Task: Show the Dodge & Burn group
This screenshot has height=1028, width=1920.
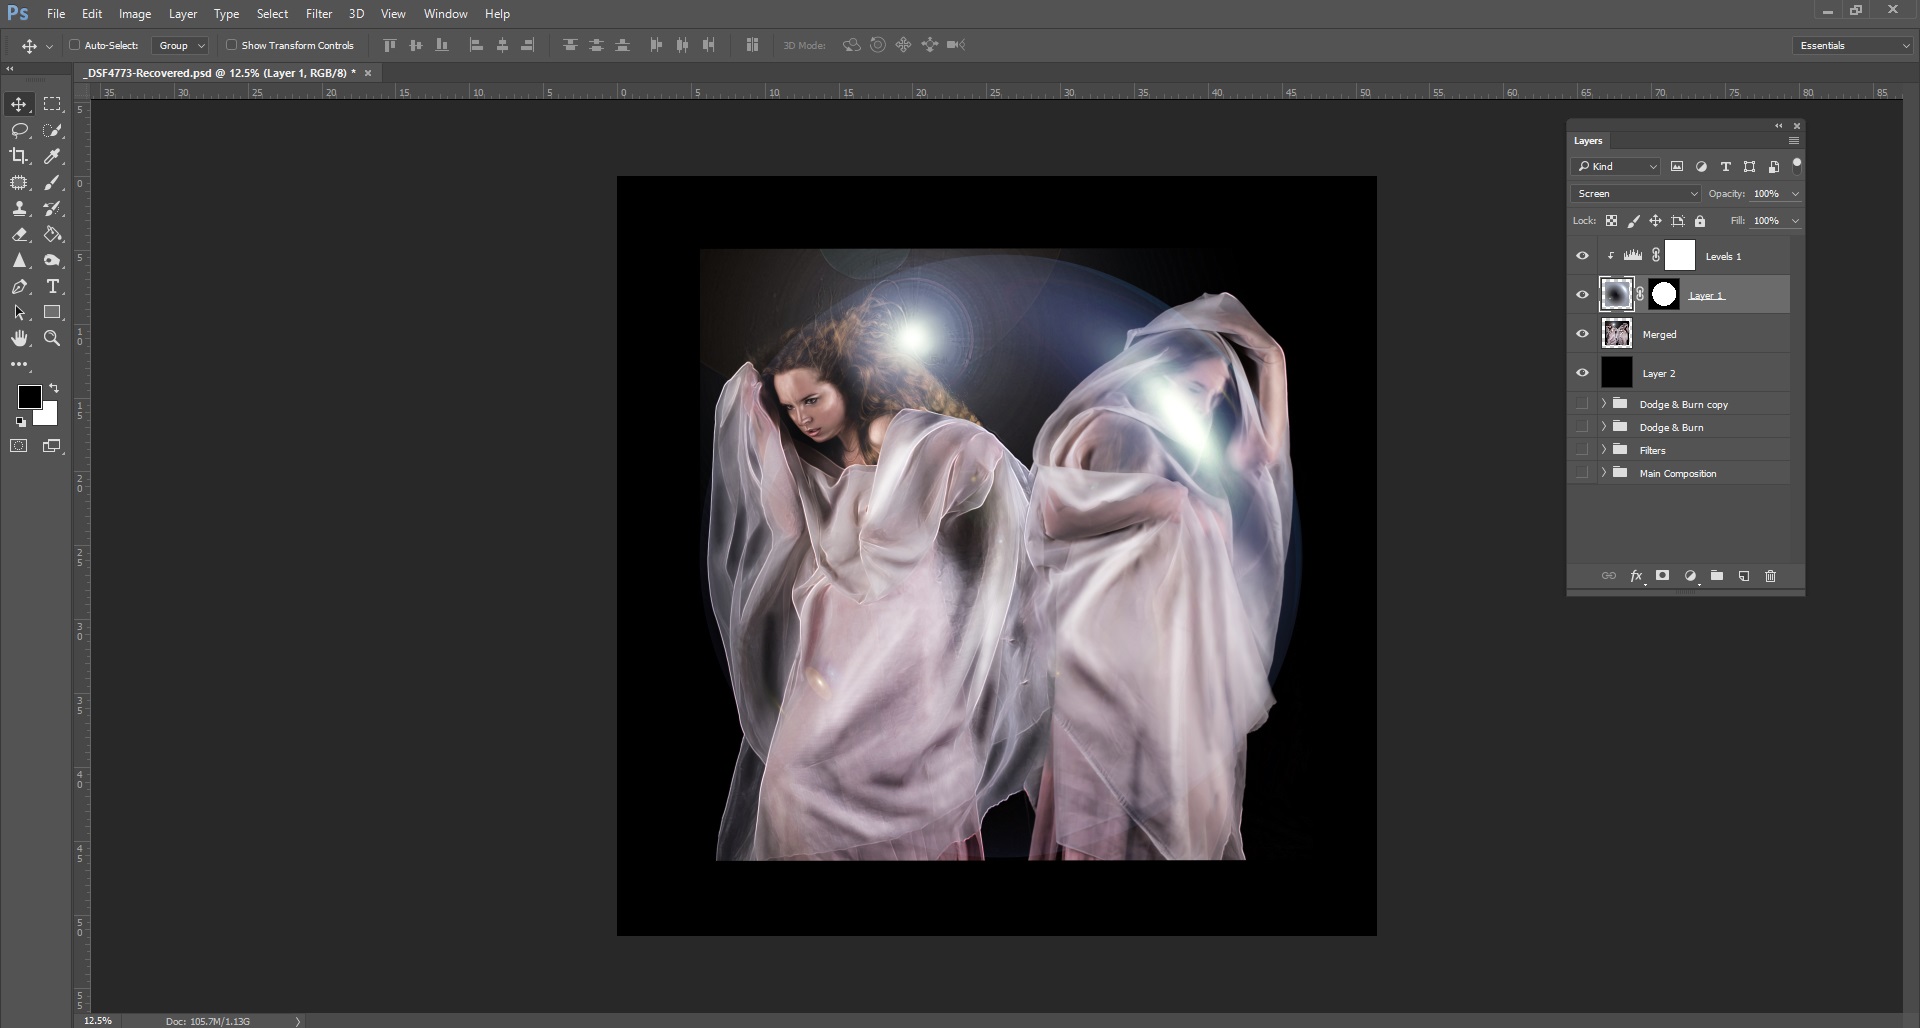Action: point(1583,426)
